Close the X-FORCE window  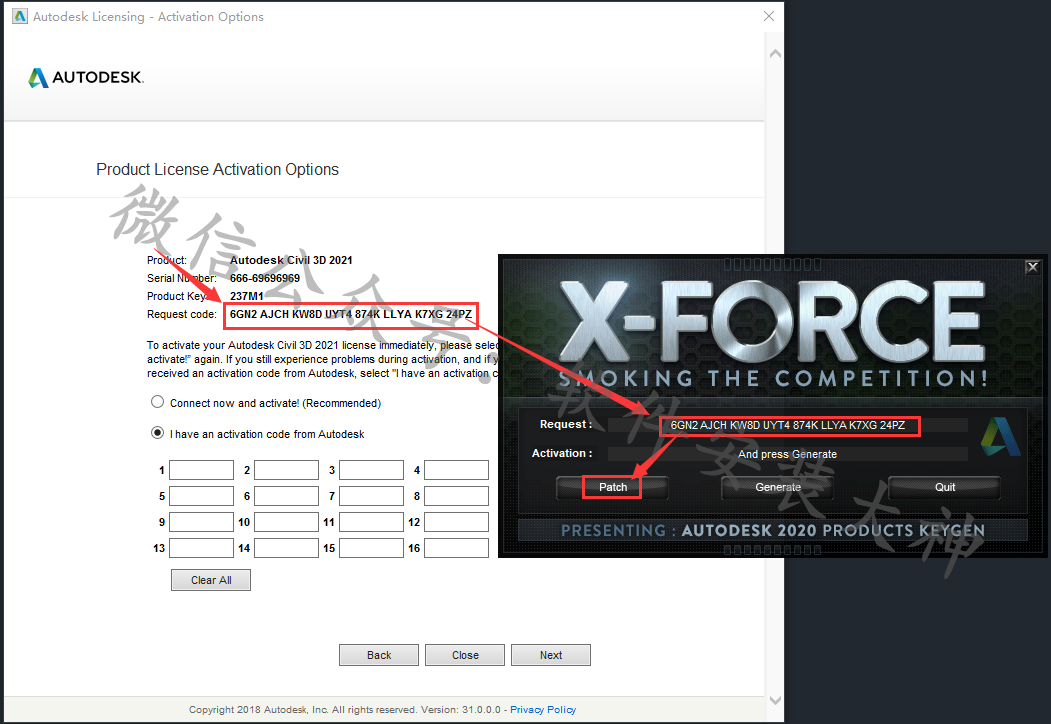click(1033, 267)
